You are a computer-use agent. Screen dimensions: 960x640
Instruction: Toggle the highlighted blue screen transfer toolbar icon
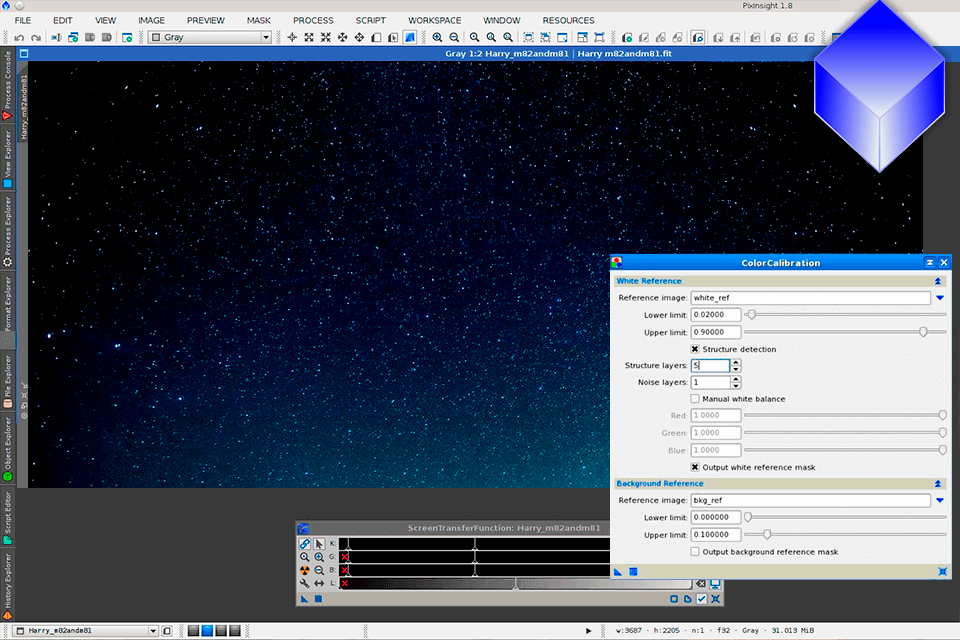[410, 37]
